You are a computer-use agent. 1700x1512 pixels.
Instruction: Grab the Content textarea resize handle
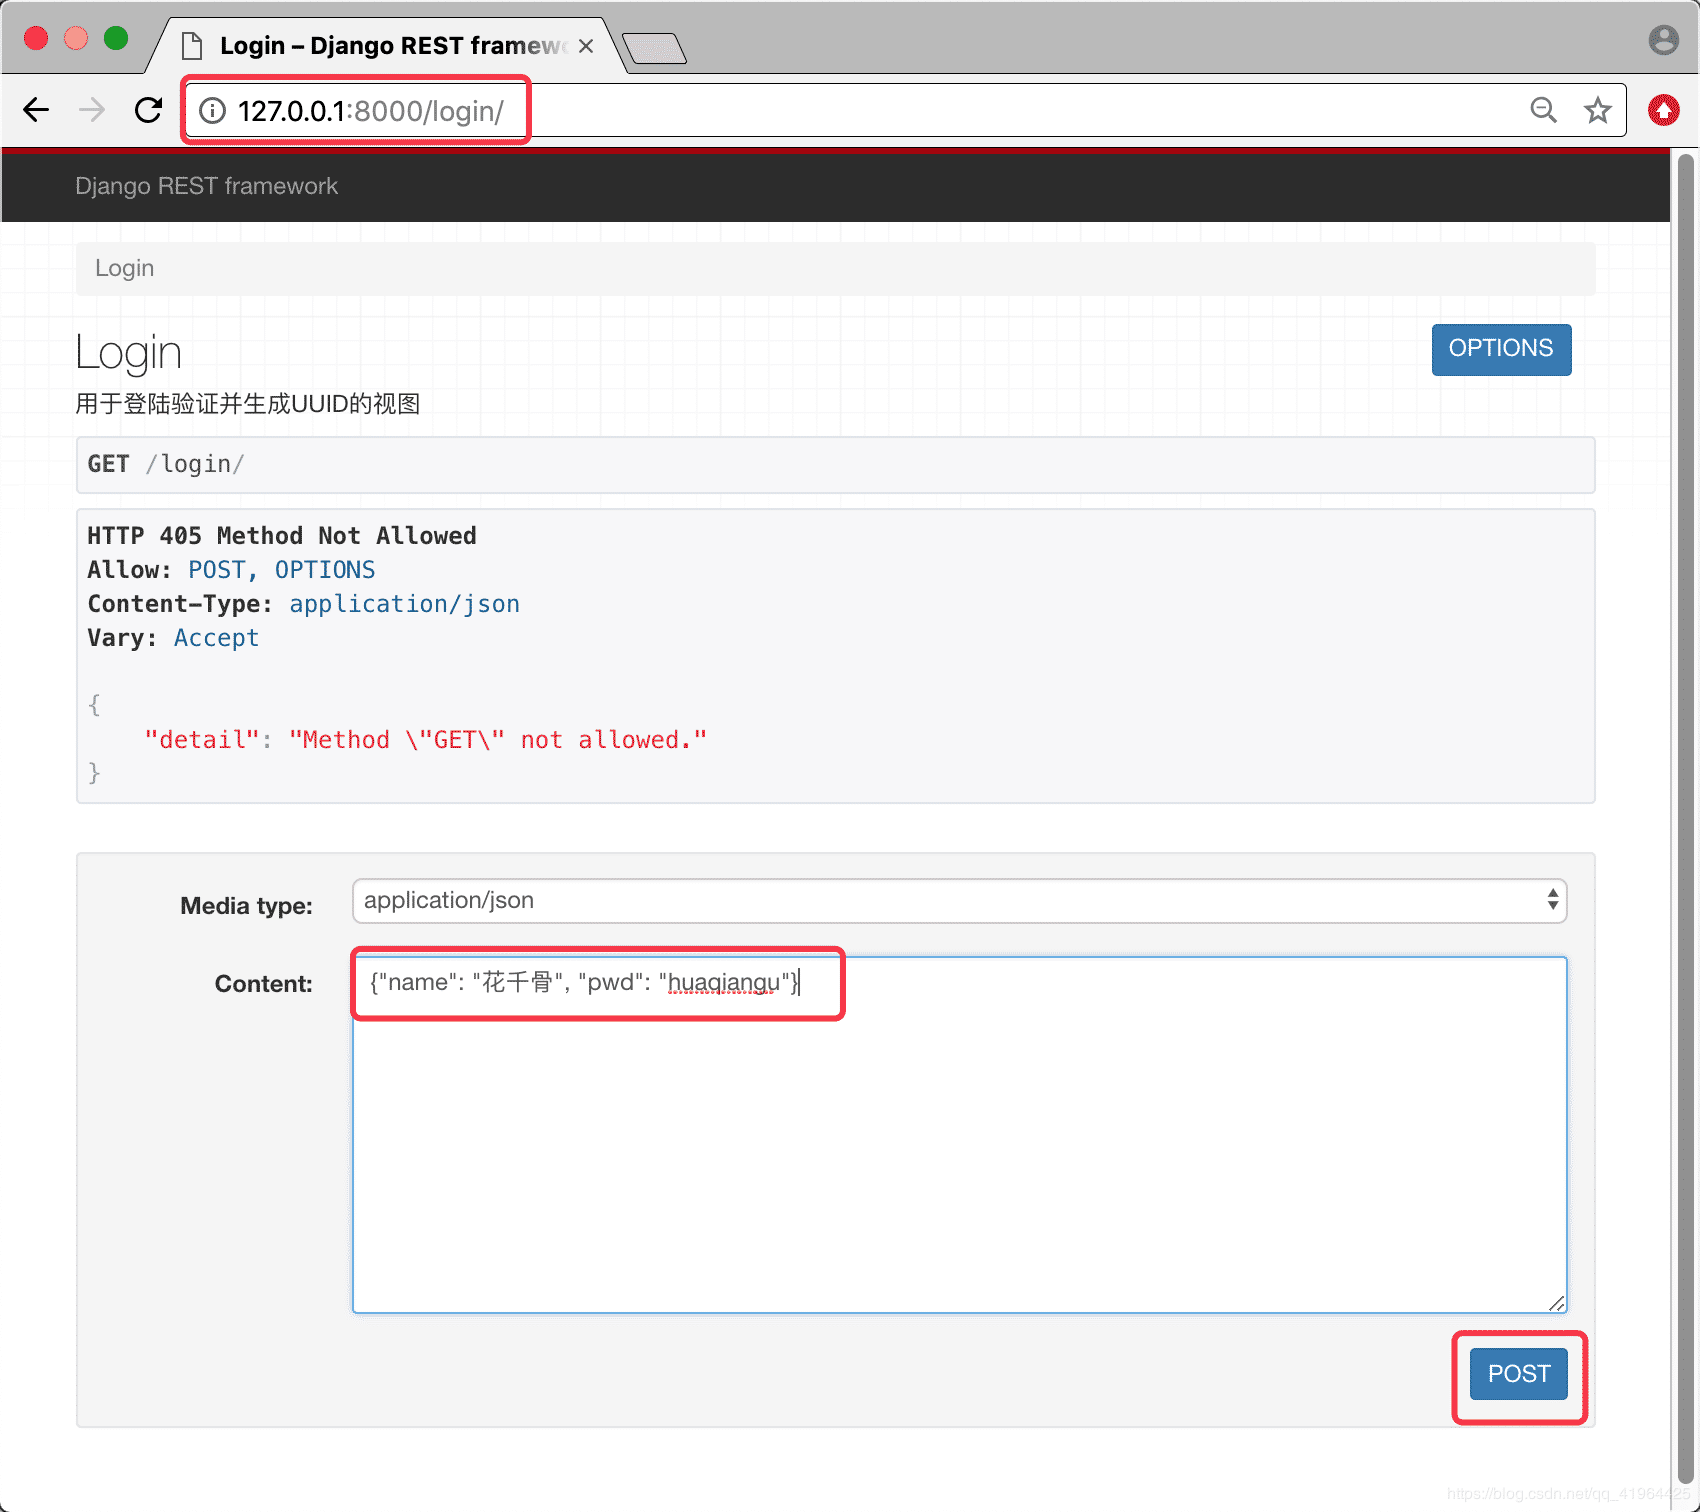pos(1556,1302)
